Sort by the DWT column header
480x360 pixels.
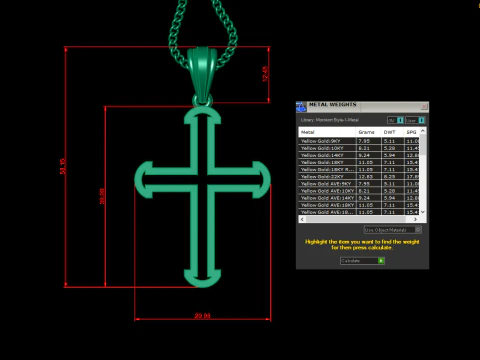point(392,132)
